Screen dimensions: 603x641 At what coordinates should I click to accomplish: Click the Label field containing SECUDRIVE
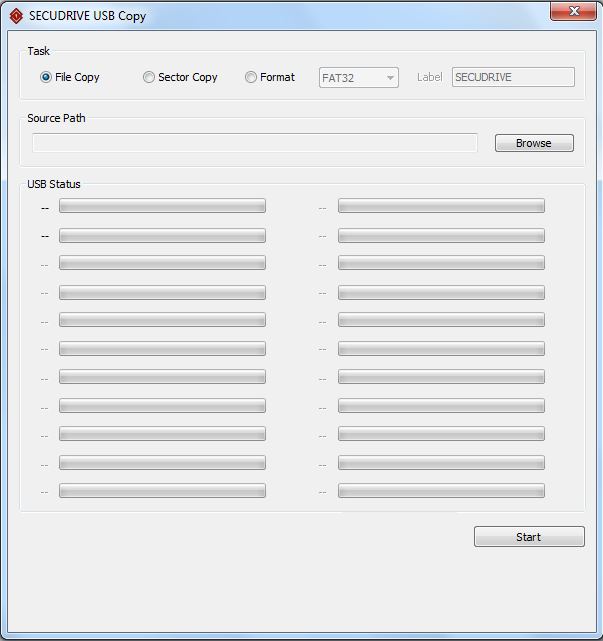coord(513,77)
